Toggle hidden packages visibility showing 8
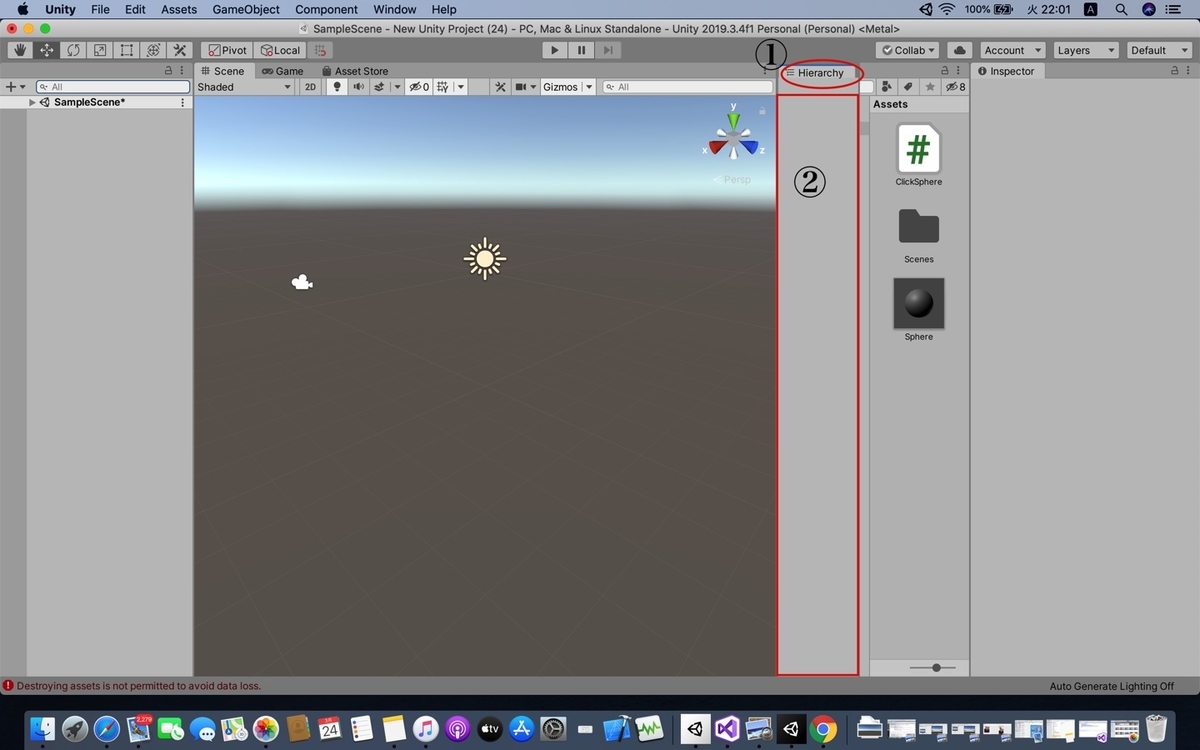Image resolution: width=1200 pixels, height=750 pixels. [955, 87]
